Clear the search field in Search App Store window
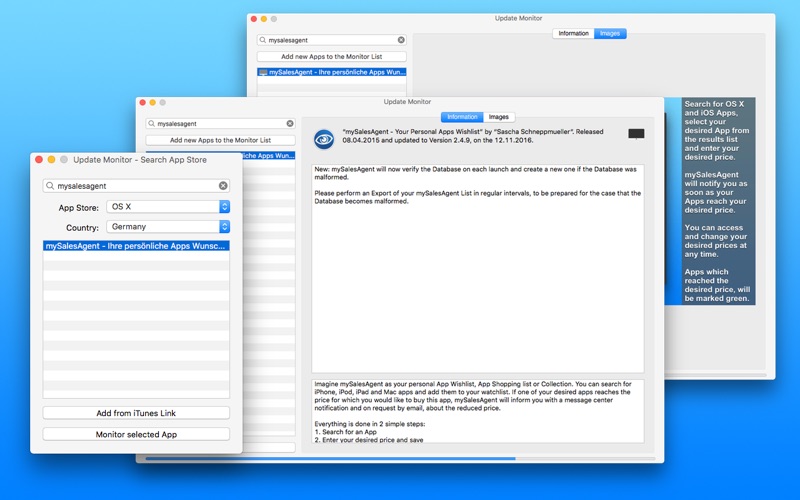This screenshot has width=800, height=500. pos(223,186)
